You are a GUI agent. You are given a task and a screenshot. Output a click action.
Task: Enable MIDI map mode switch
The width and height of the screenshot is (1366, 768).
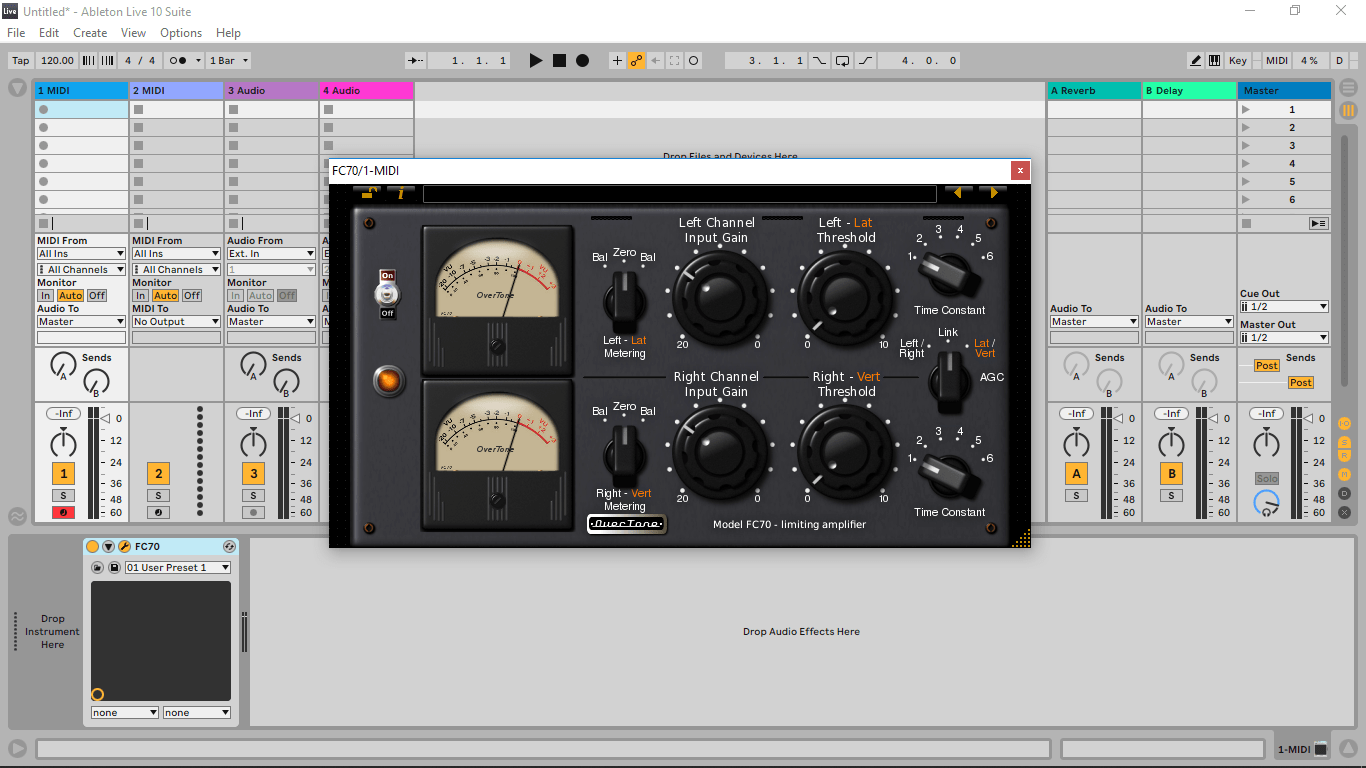pos(1277,61)
